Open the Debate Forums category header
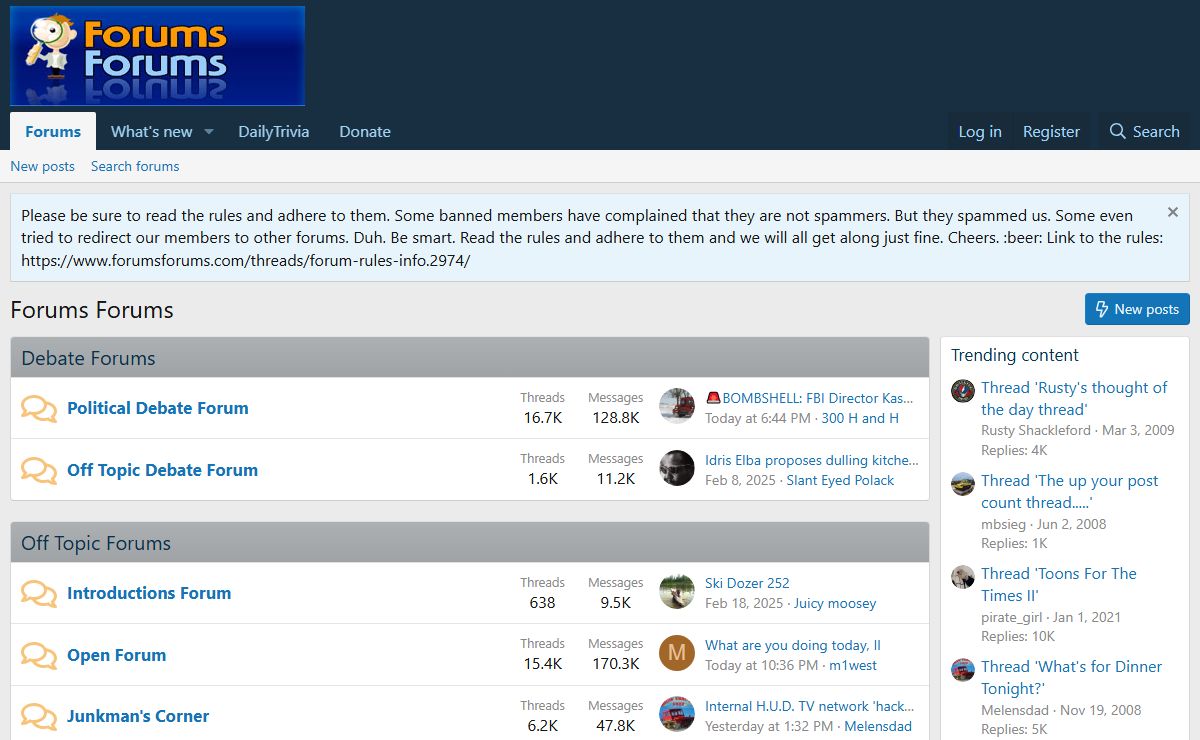This screenshot has height=740, width=1200. pyautogui.click(x=89, y=358)
